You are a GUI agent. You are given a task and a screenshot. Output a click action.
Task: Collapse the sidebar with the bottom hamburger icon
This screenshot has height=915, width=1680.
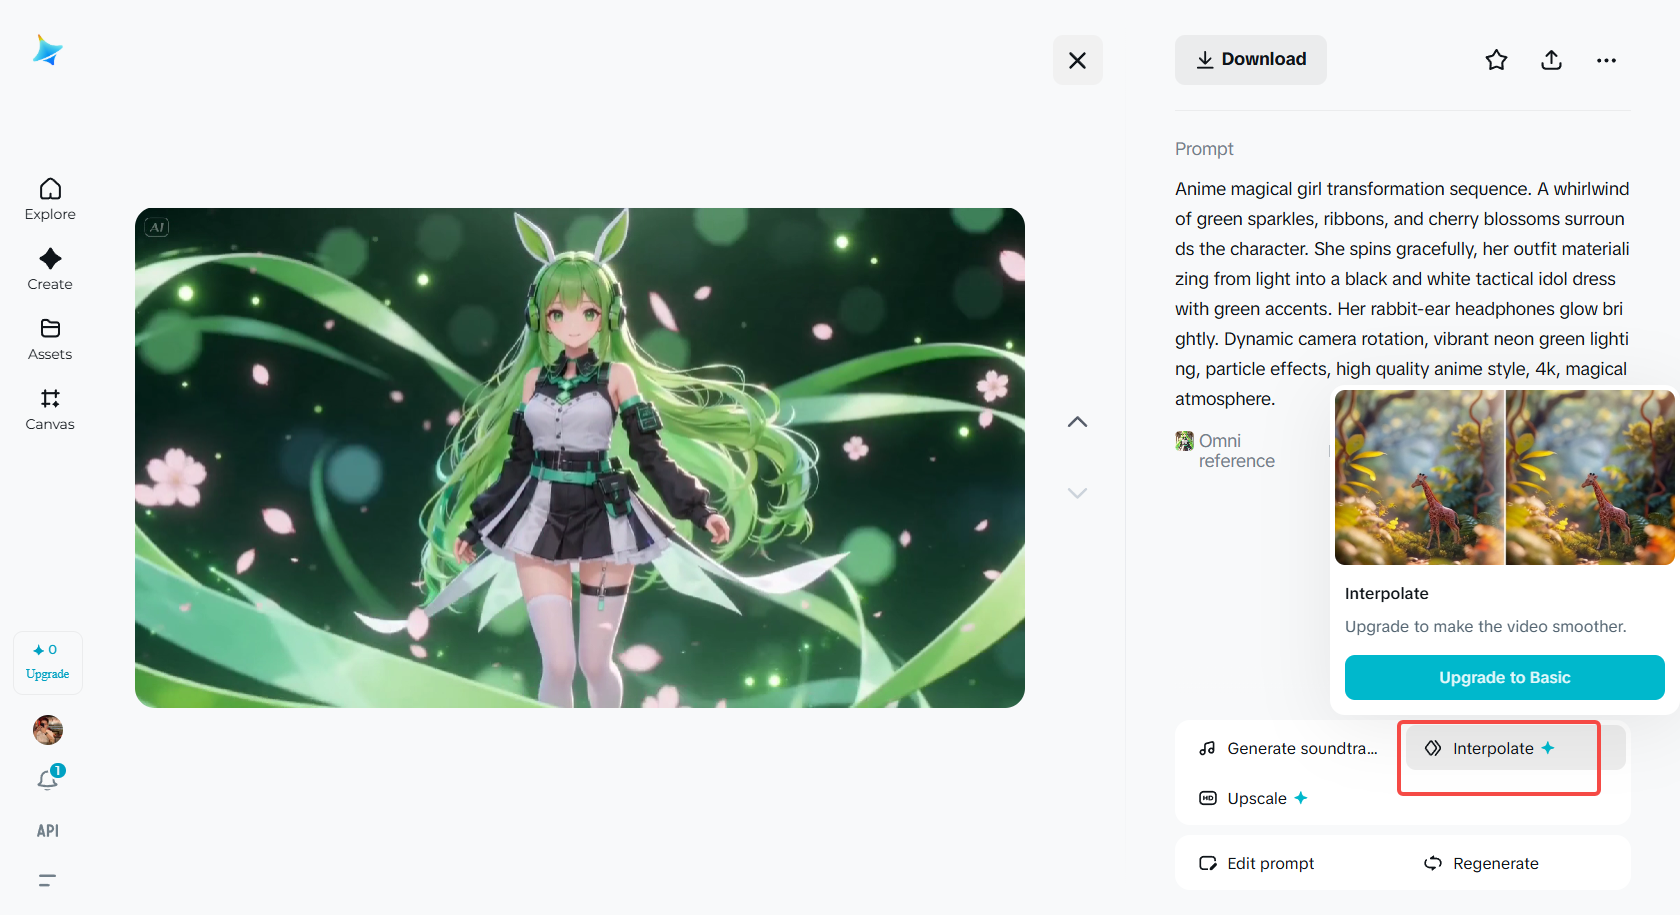(46, 880)
